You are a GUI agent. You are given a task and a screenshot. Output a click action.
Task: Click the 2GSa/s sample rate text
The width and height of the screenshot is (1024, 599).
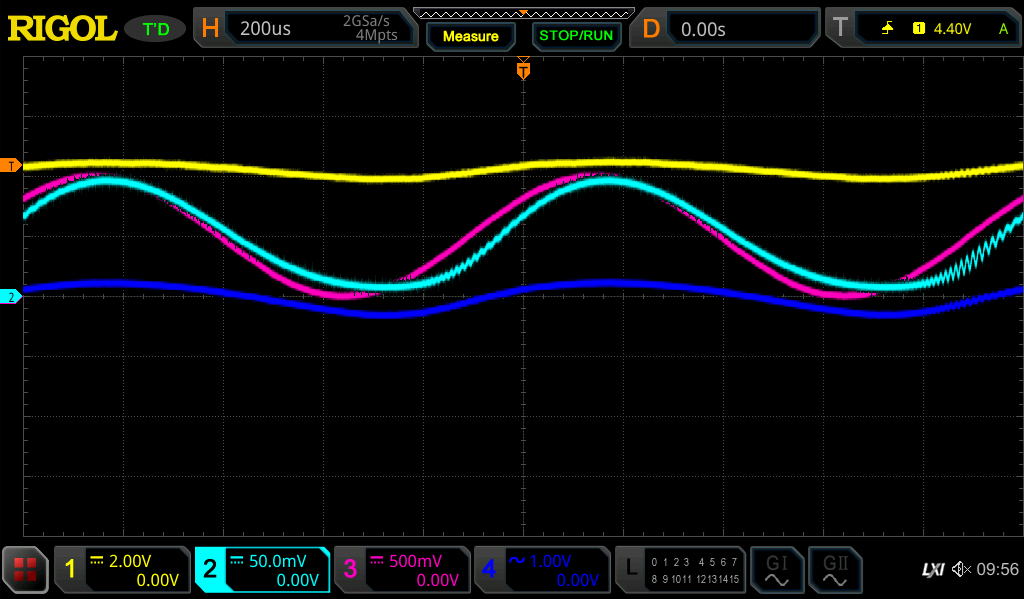366,21
